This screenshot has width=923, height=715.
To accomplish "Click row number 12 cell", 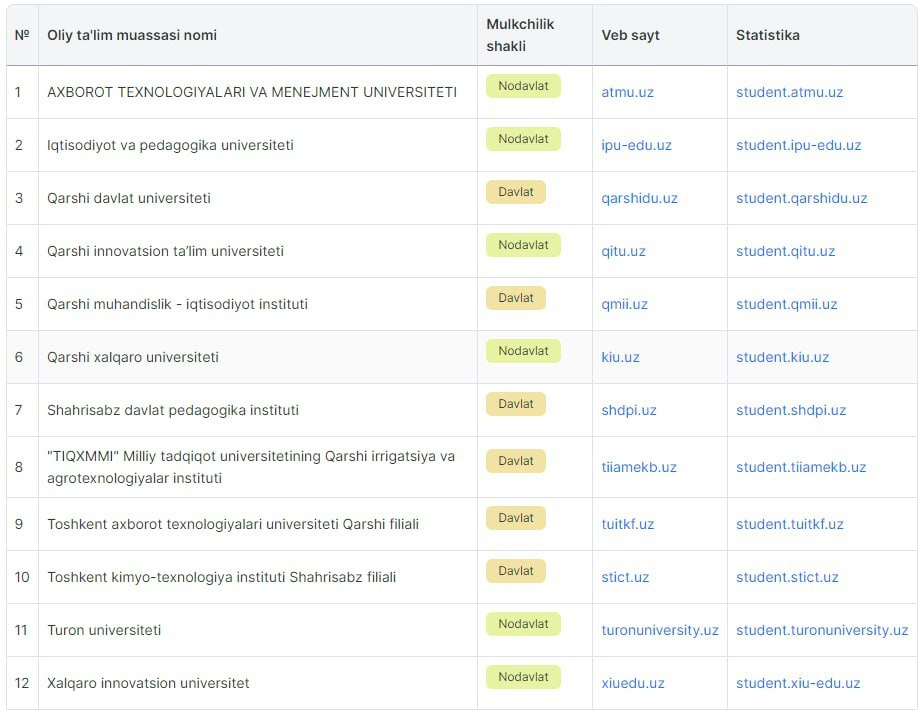I will [22, 683].
